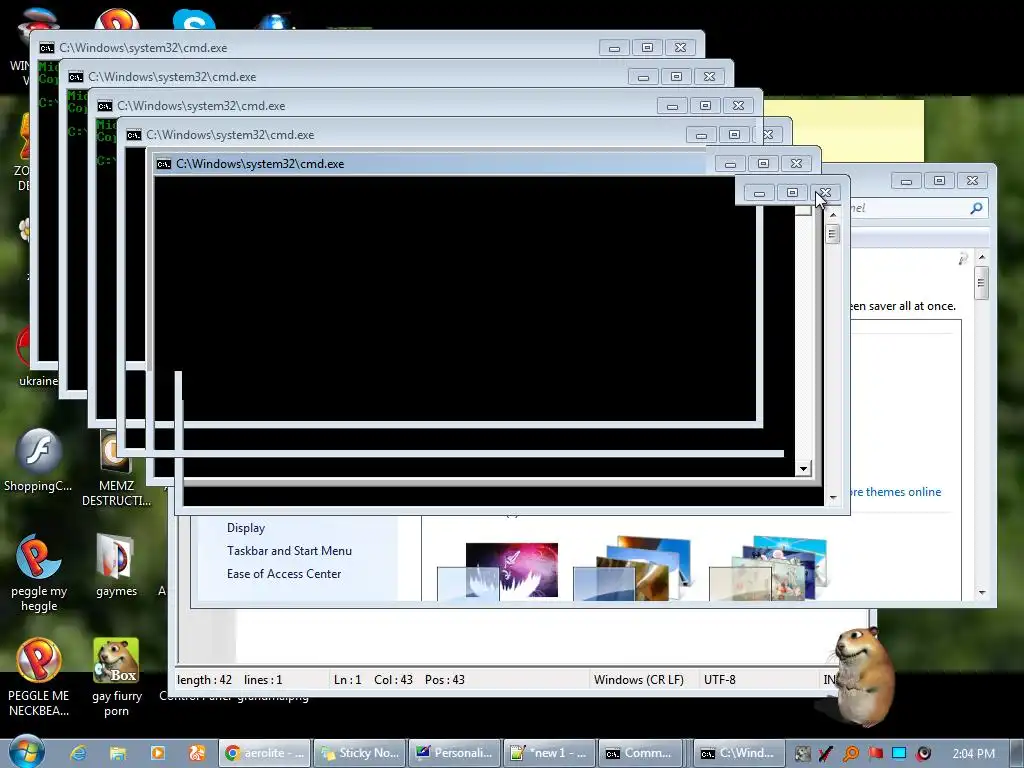Click 'Ln : 1' in status bar

pyautogui.click(x=347, y=680)
